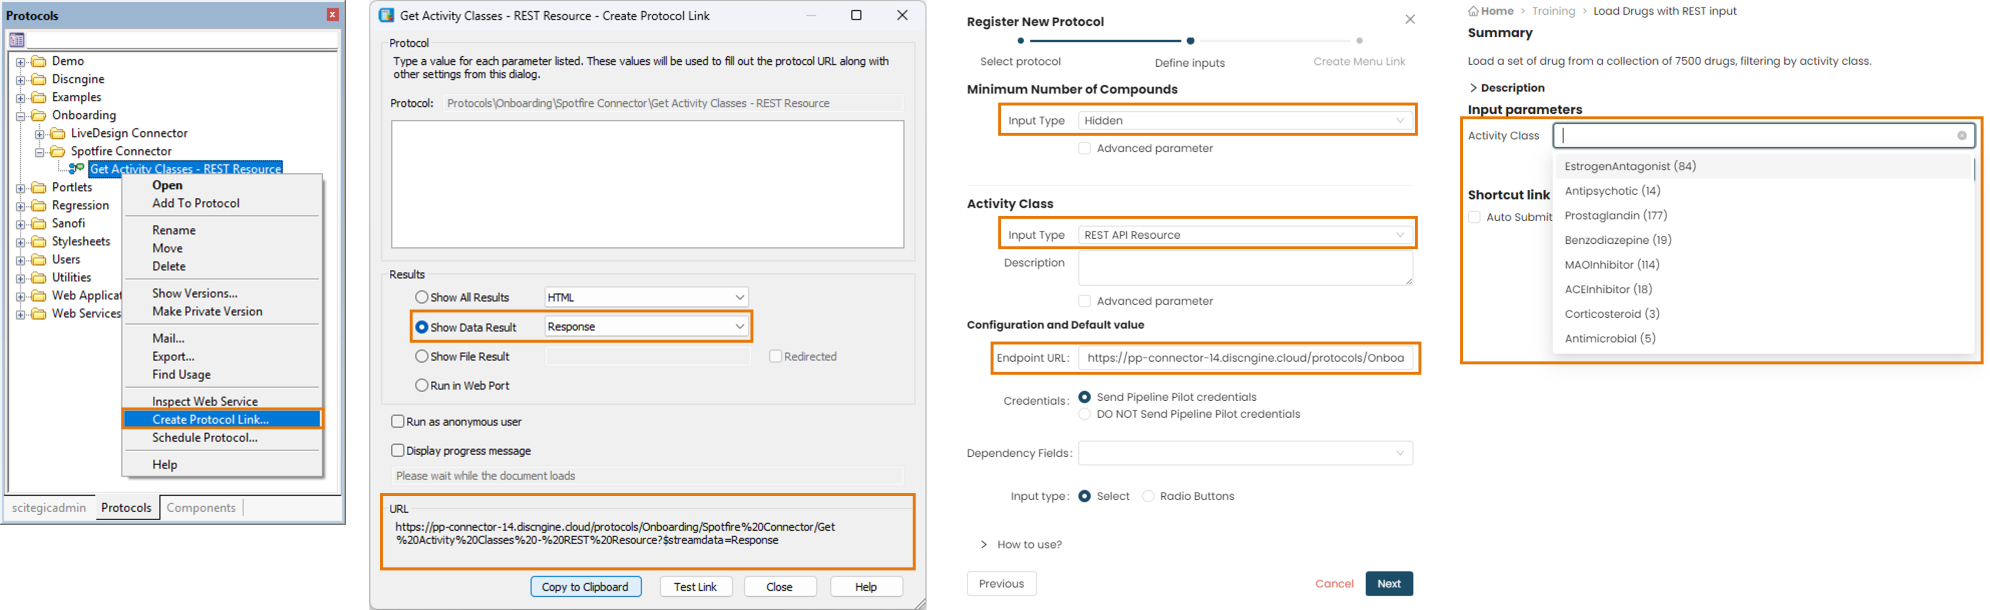1990x610 pixels.
Task: Check Advanced parameter under Activity Class
Action: click(1084, 301)
